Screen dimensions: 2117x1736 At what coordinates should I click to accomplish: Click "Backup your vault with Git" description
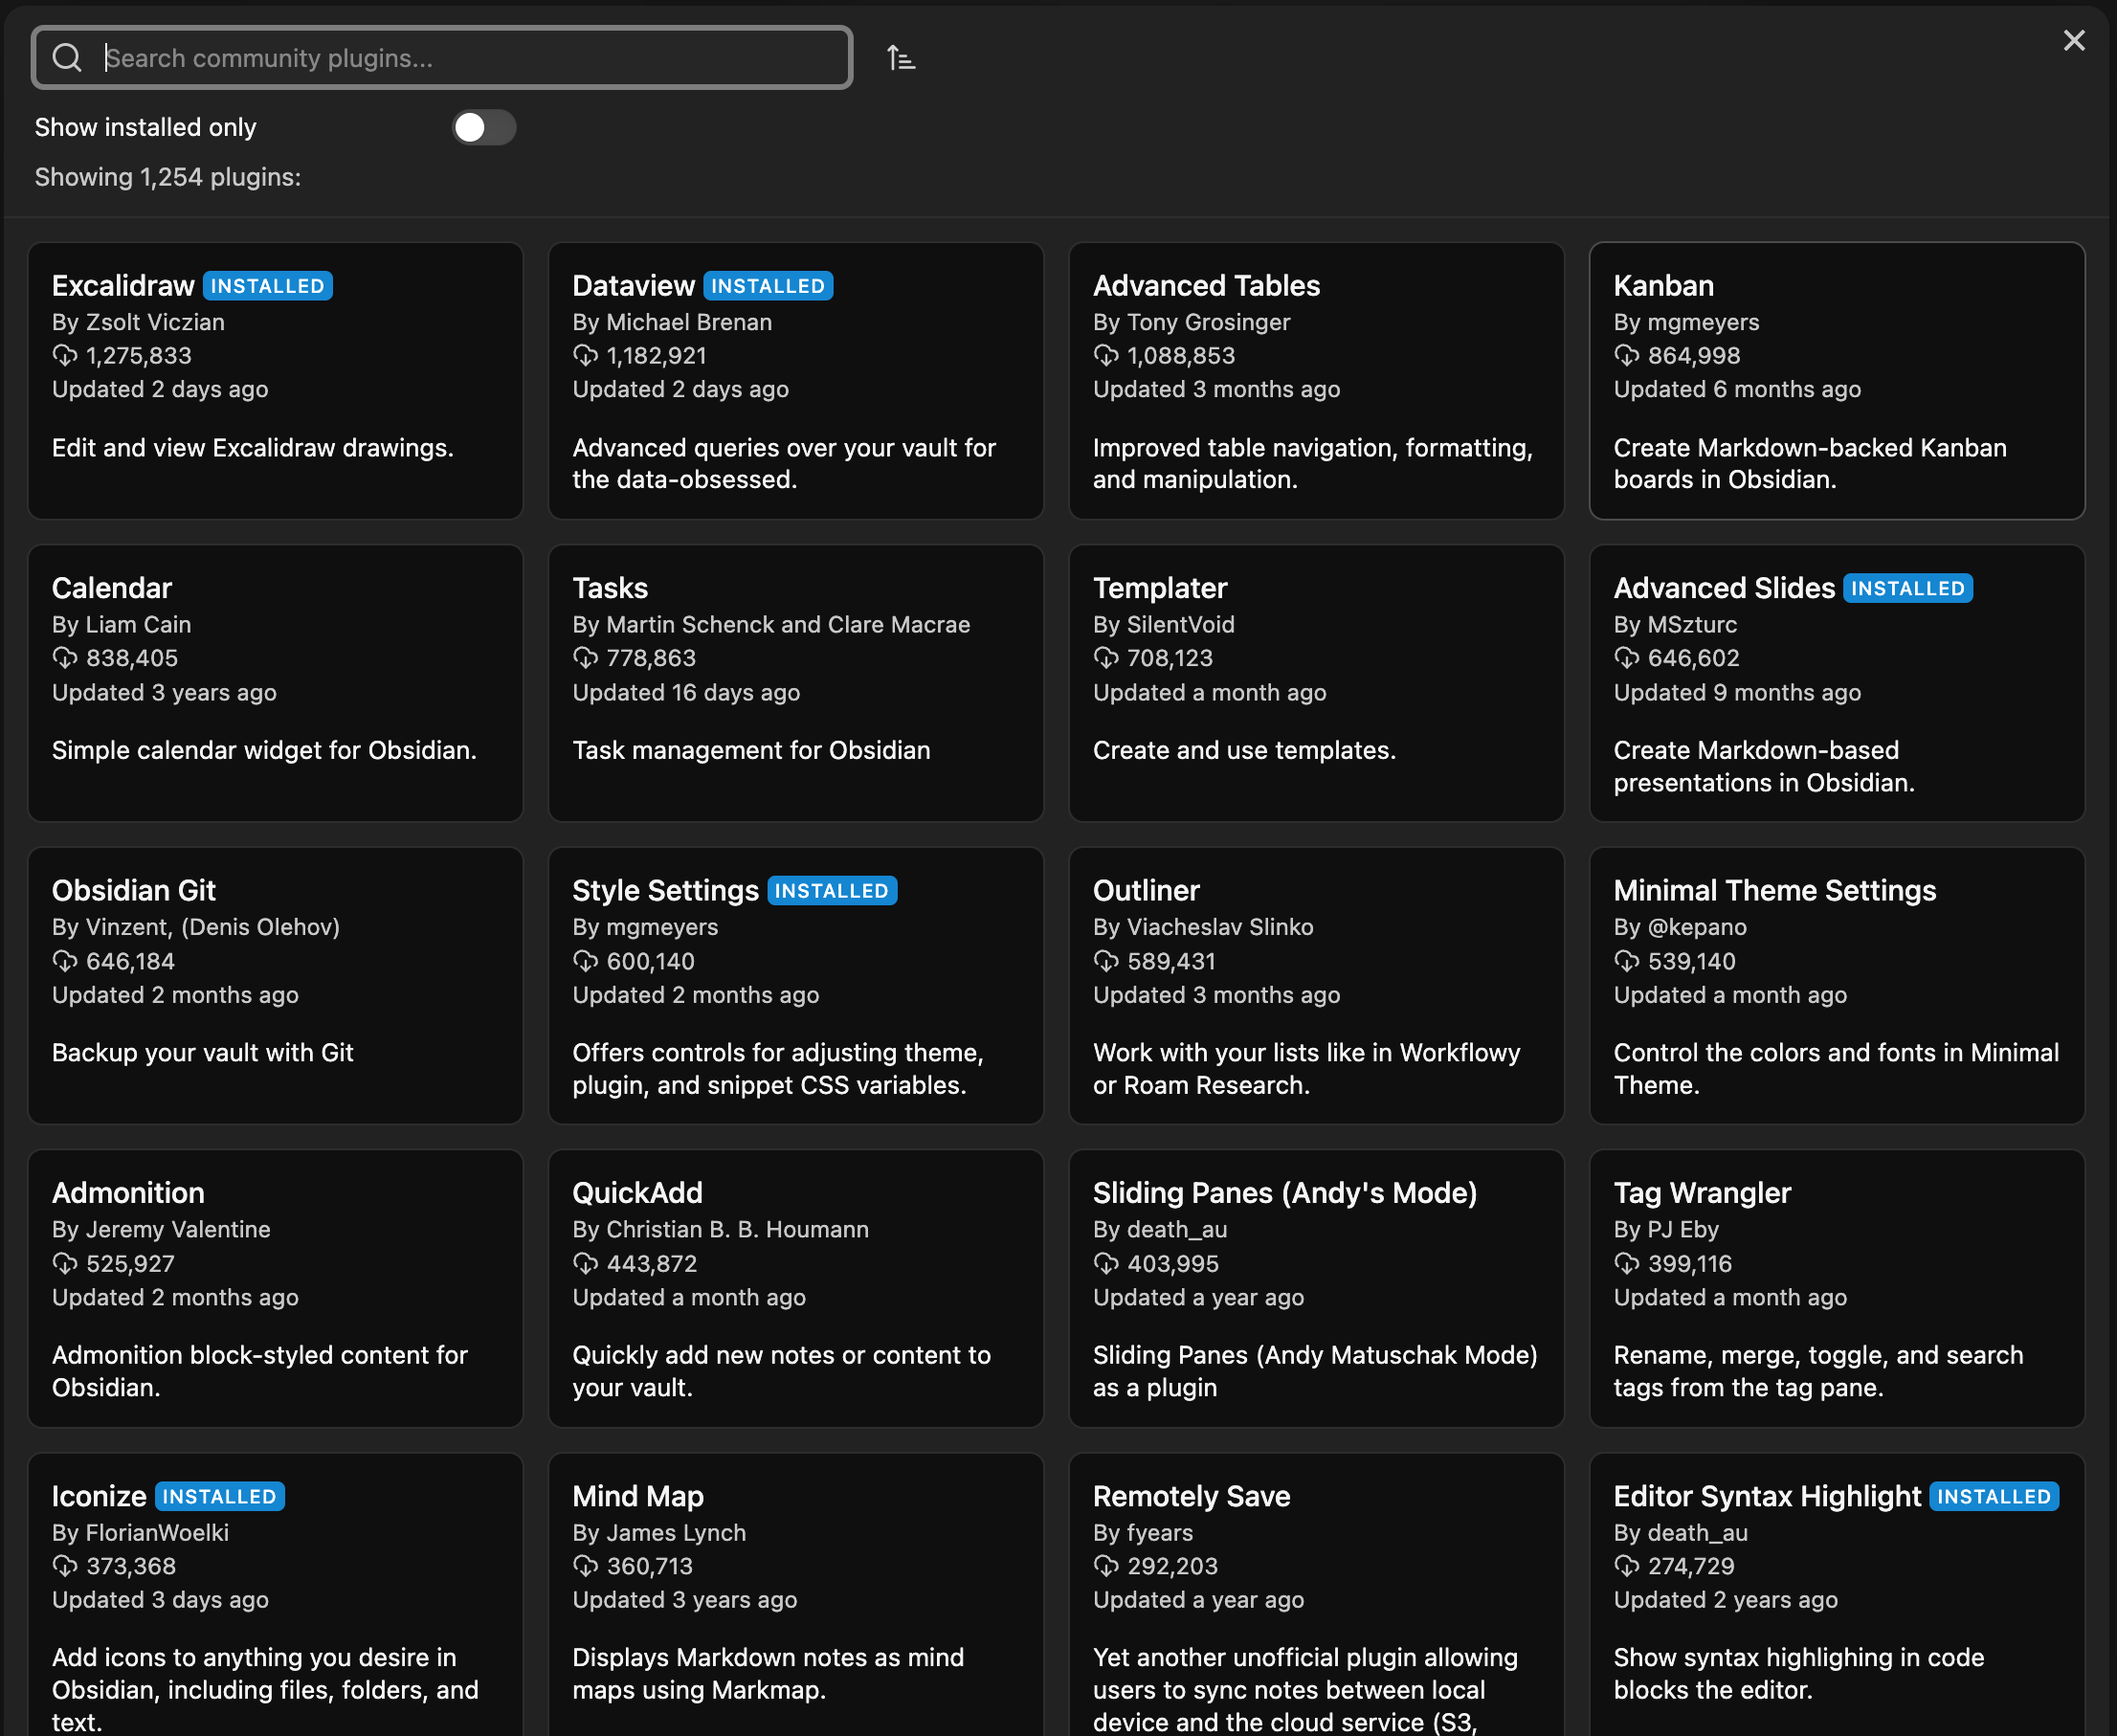click(x=203, y=1053)
